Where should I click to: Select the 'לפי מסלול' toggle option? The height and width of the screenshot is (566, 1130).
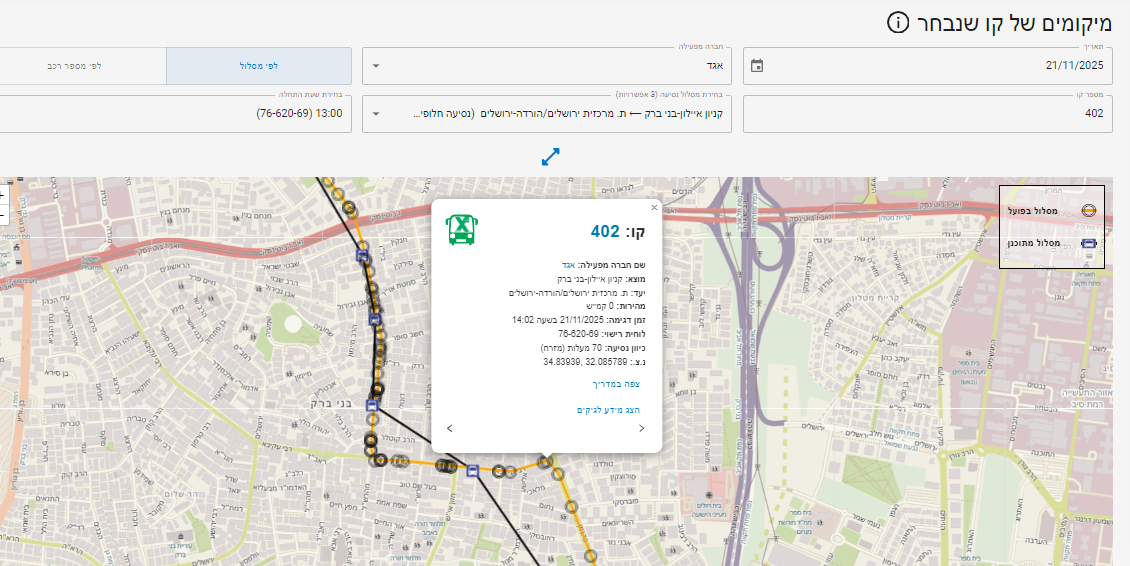259,66
